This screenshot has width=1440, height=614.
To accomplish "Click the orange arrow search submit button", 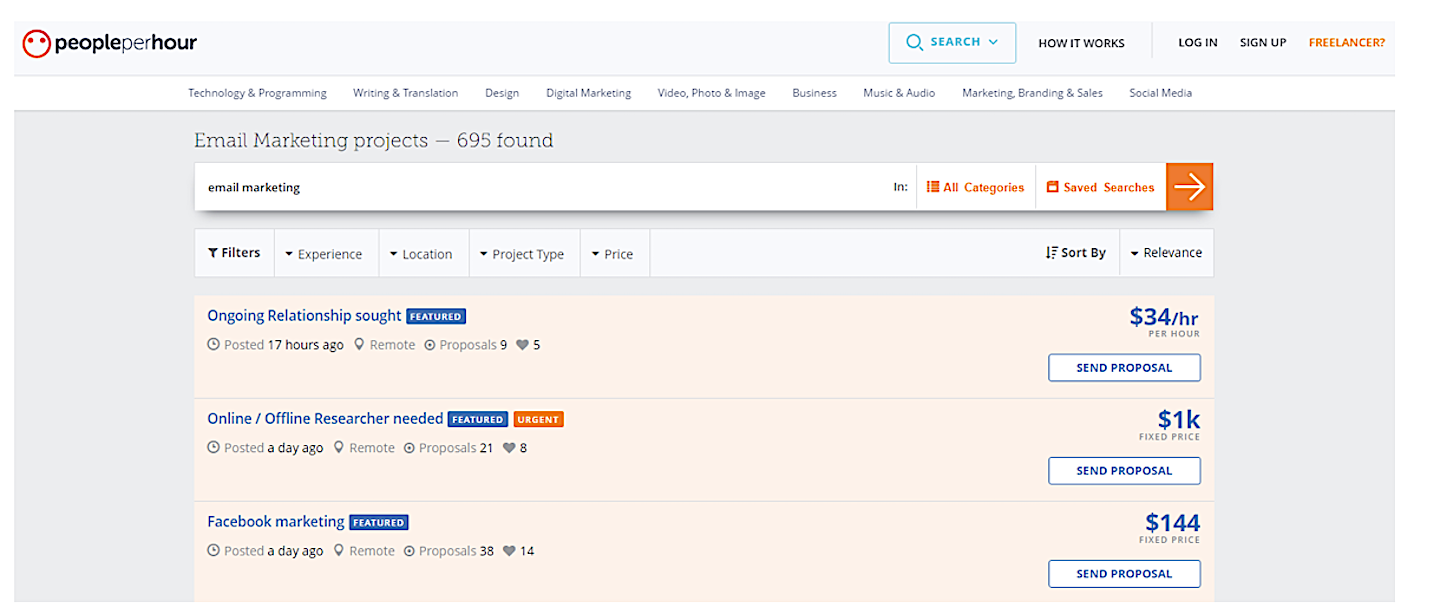I will (x=1189, y=187).
